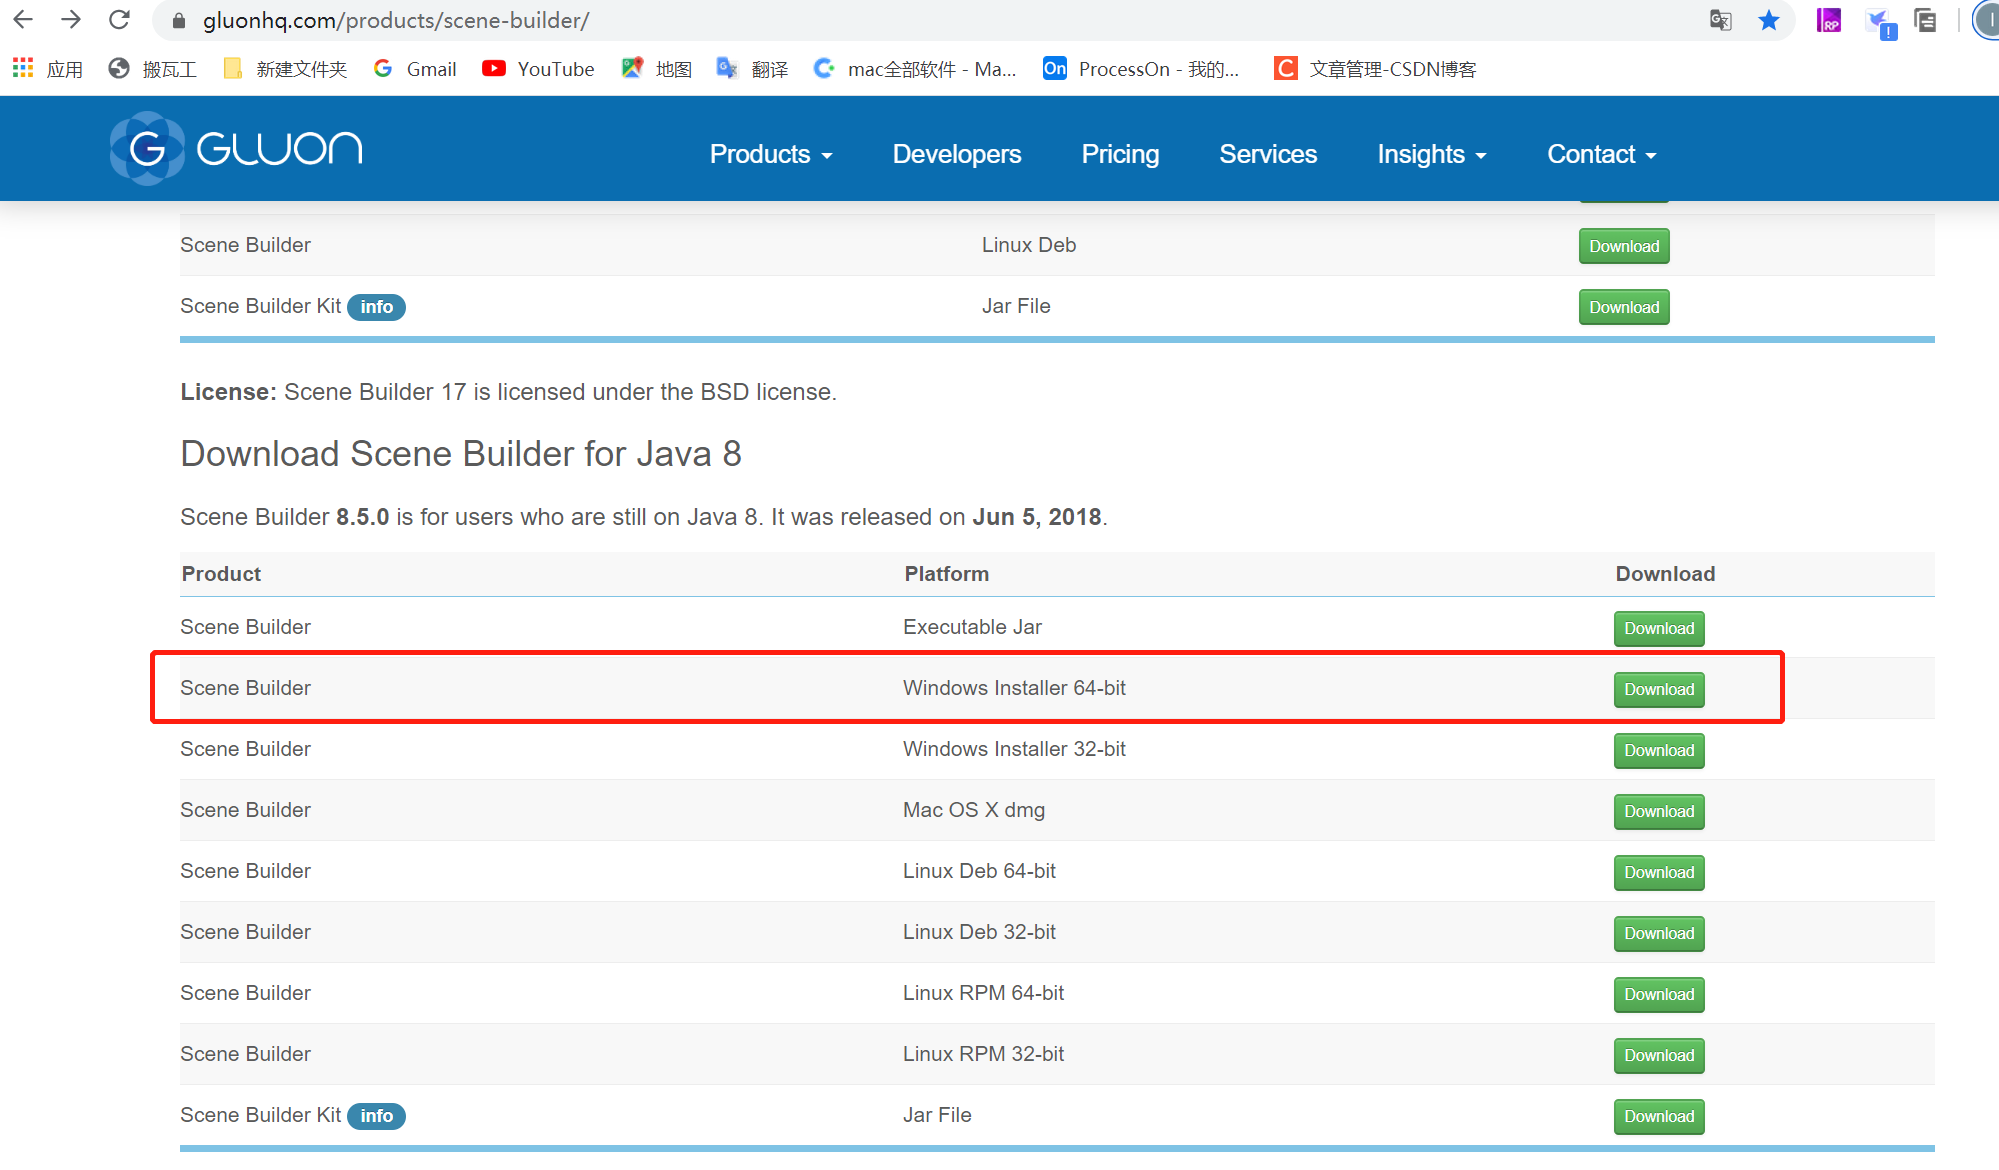Select the 'Windows Installer 64-bit' platform text
Screen dimensions: 1999x1170
click(x=1014, y=688)
